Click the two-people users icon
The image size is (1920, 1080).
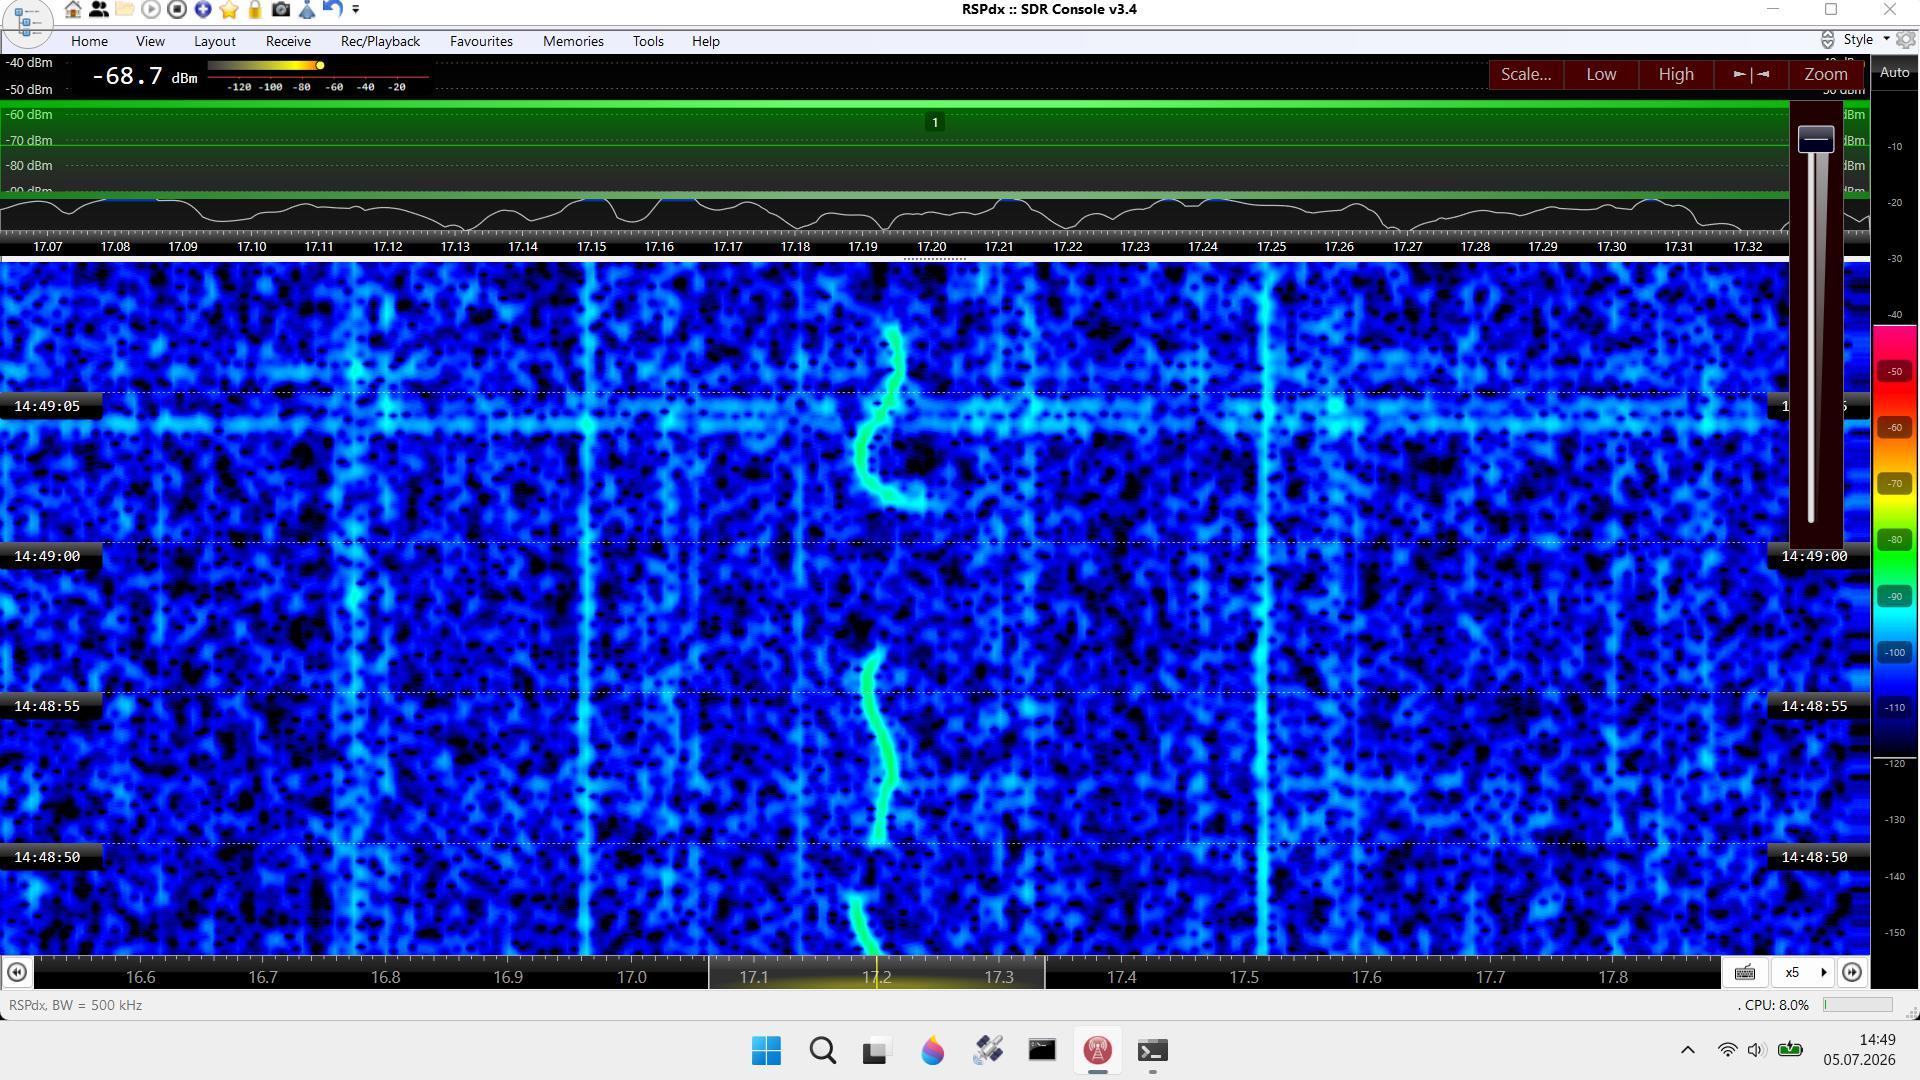(99, 10)
